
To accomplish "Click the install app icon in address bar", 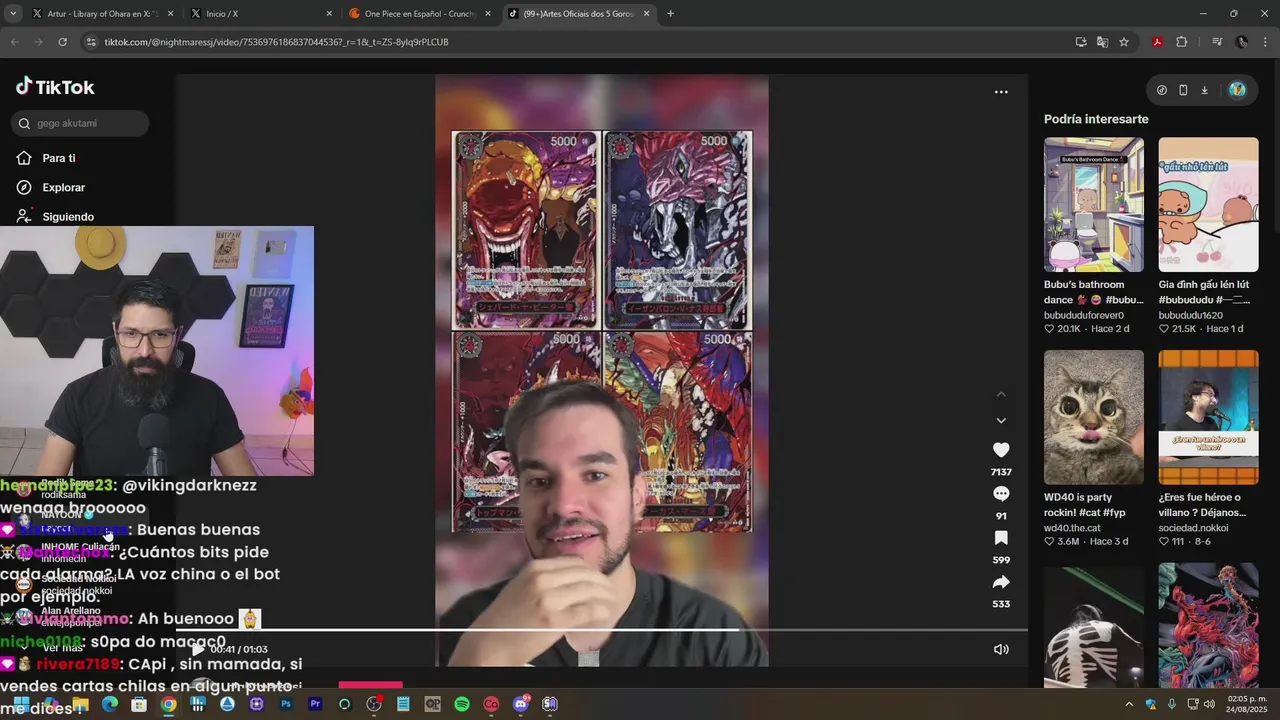I will coord(1081,42).
